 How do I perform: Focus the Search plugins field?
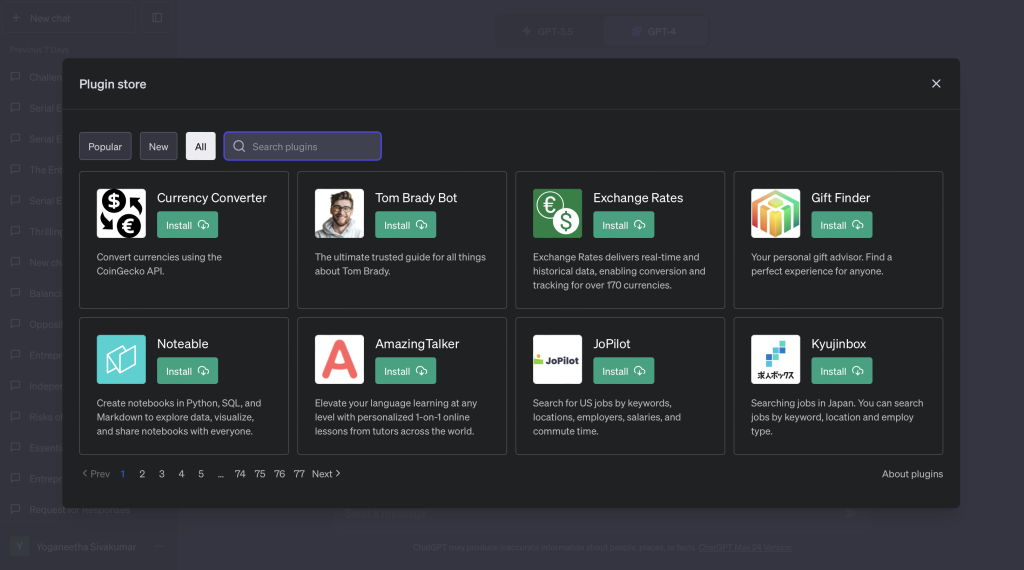pyautogui.click(x=303, y=146)
